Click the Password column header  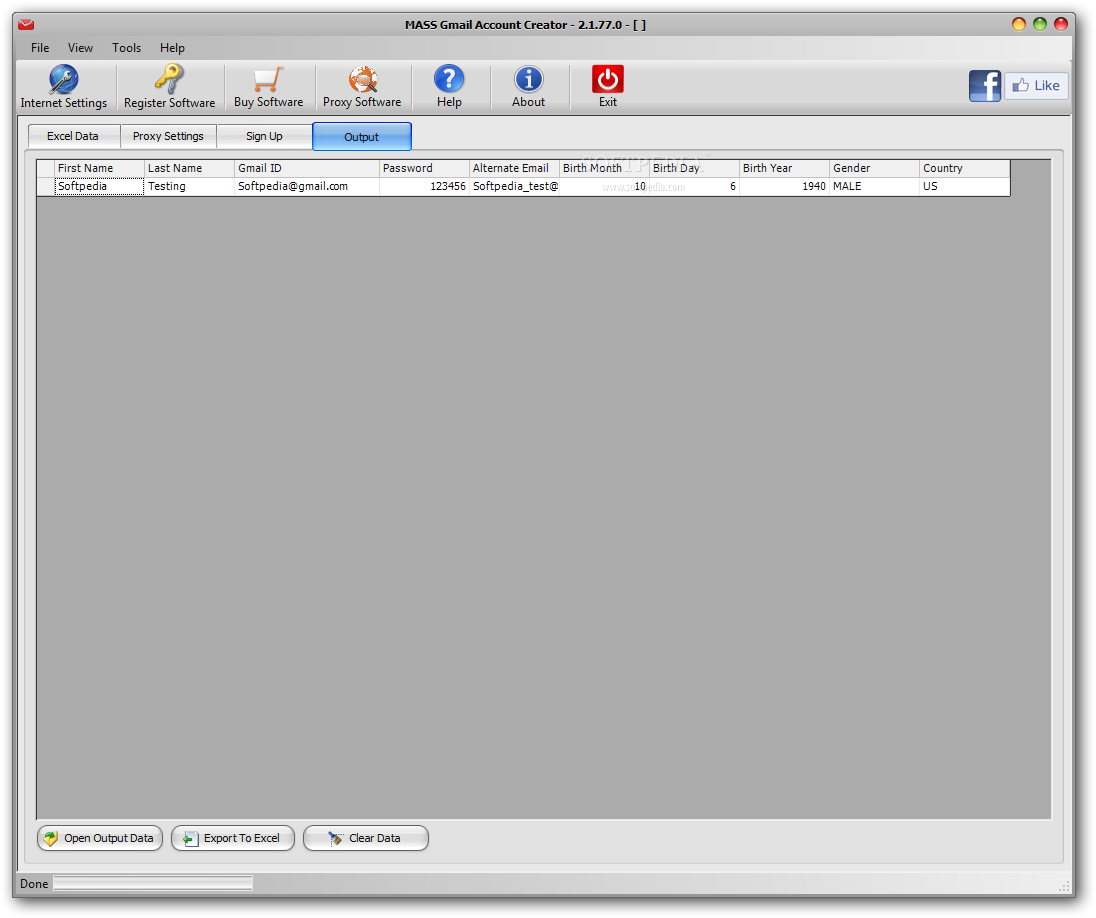[x=424, y=168]
